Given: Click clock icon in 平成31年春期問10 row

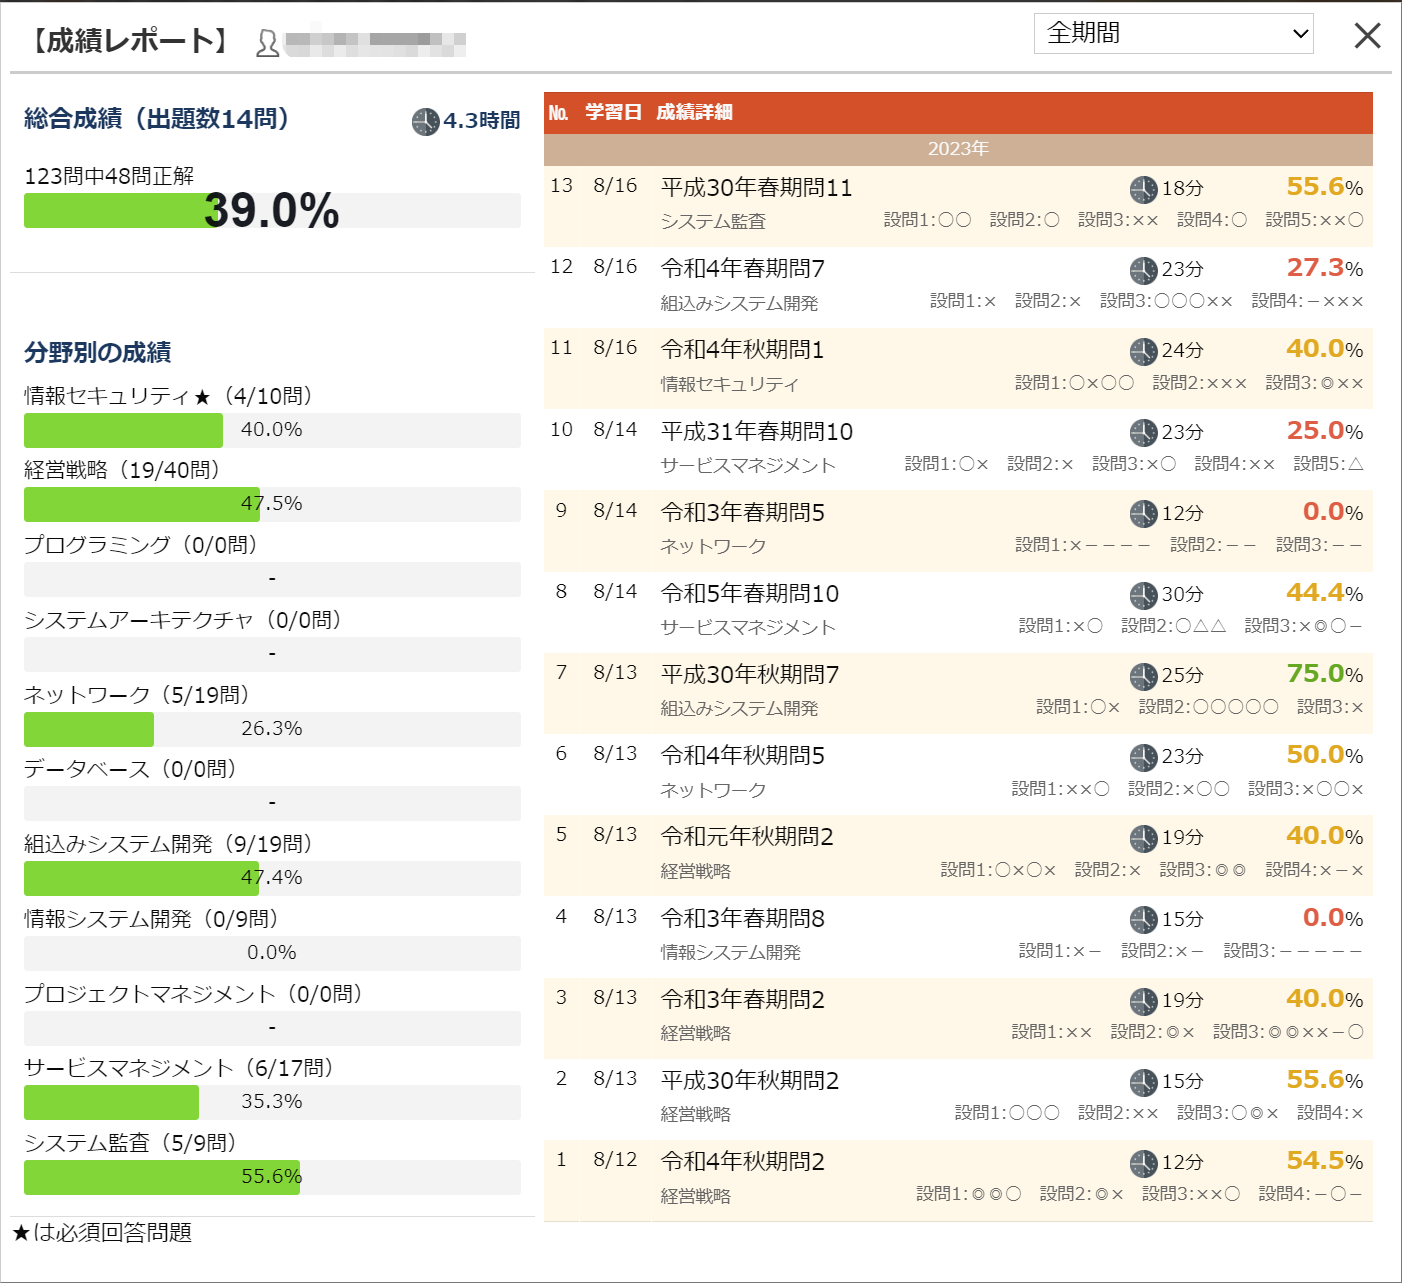Looking at the screenshot, I should pyautogui.click(x=1143, y=433).
